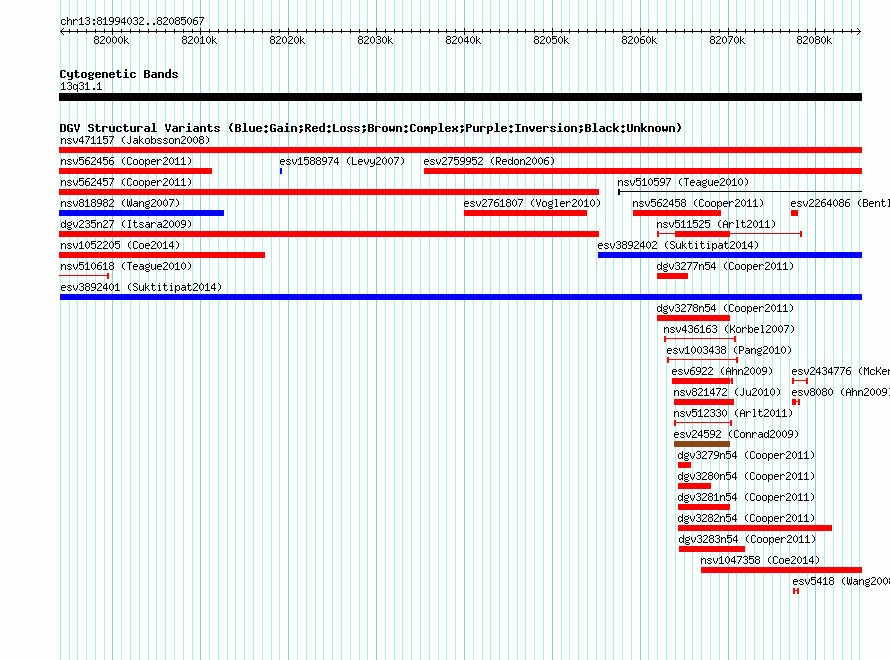Click the esv2434776 variant label
Image resolution: width=890 pixels, height=660 pixels.
[841, 371]
